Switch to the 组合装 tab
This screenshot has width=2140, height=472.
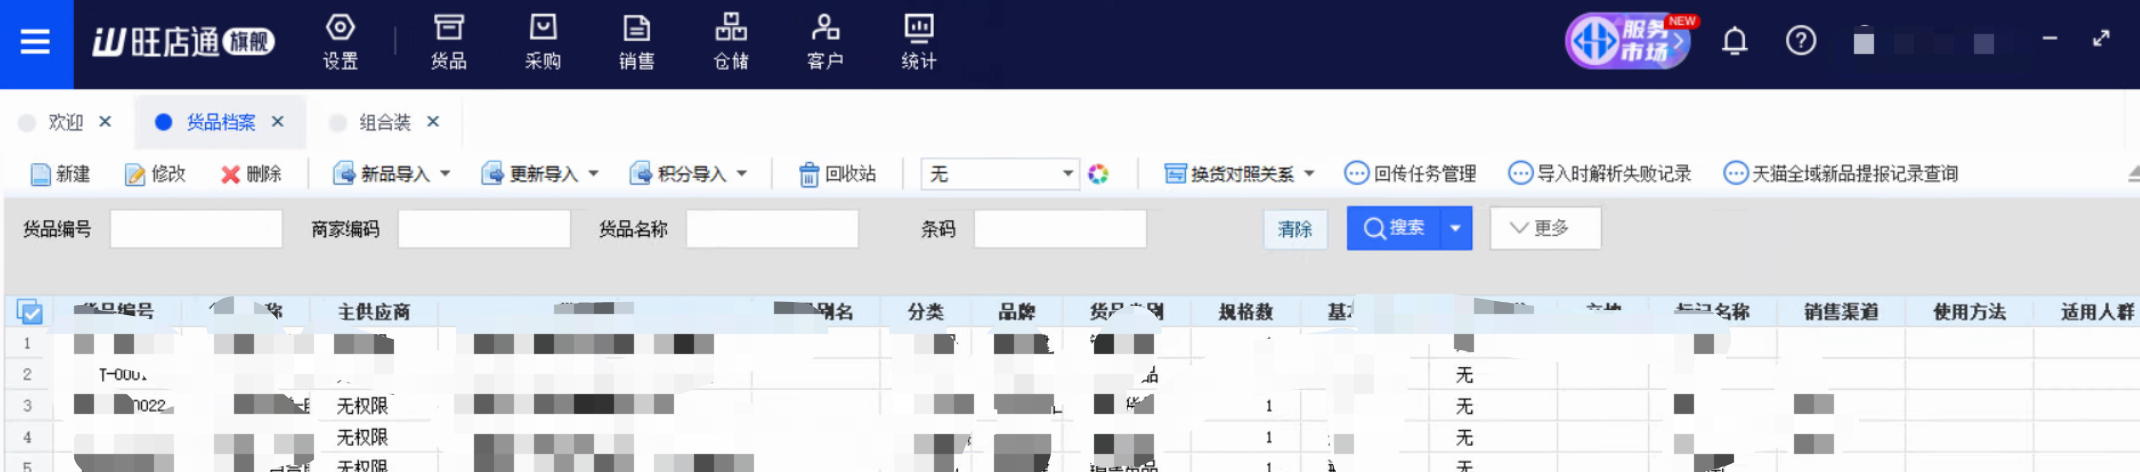pos(384,122)
